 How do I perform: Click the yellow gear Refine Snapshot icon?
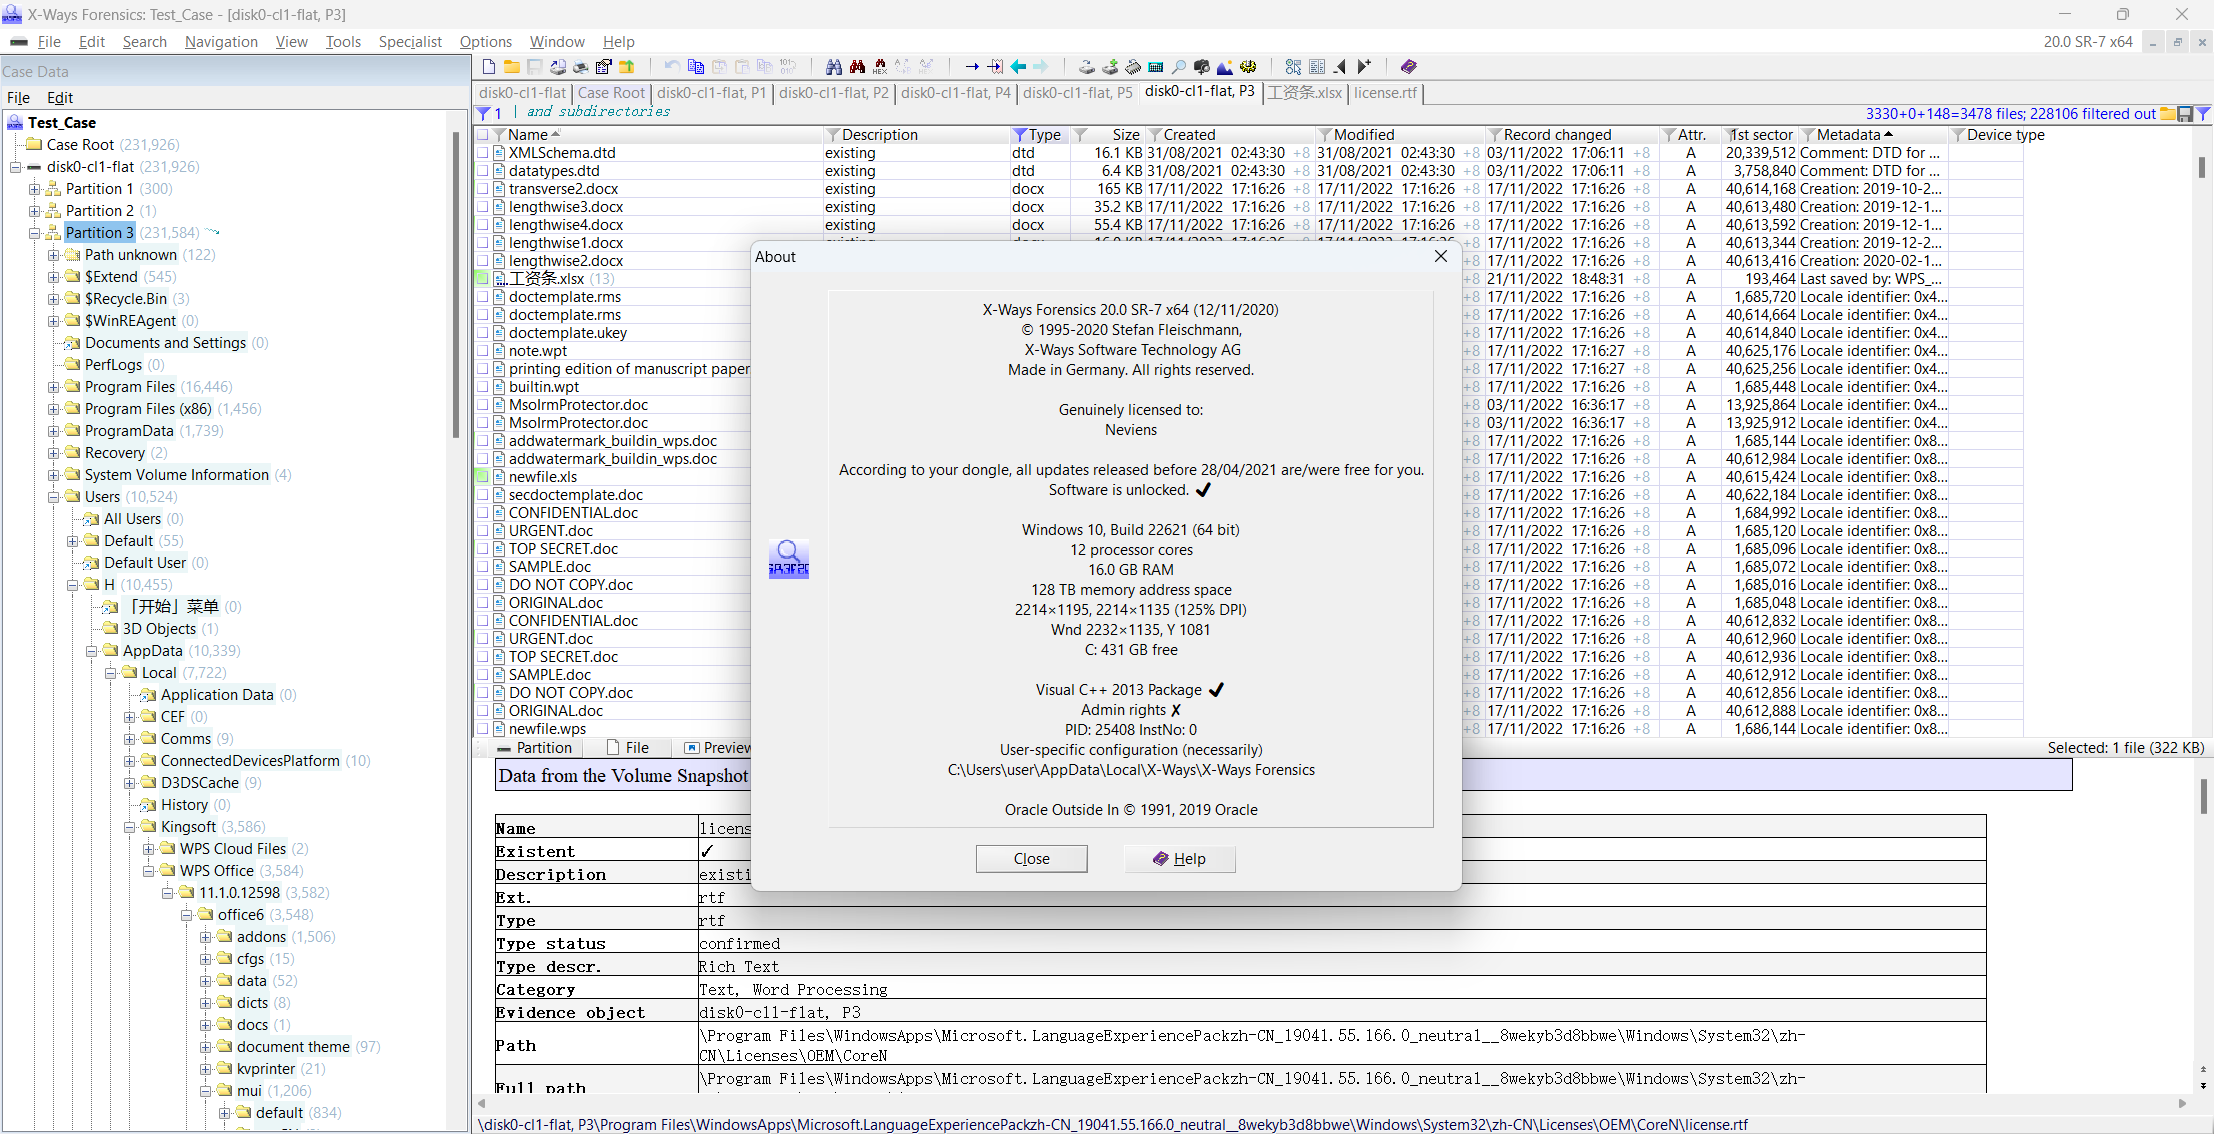pos(1248,67)
